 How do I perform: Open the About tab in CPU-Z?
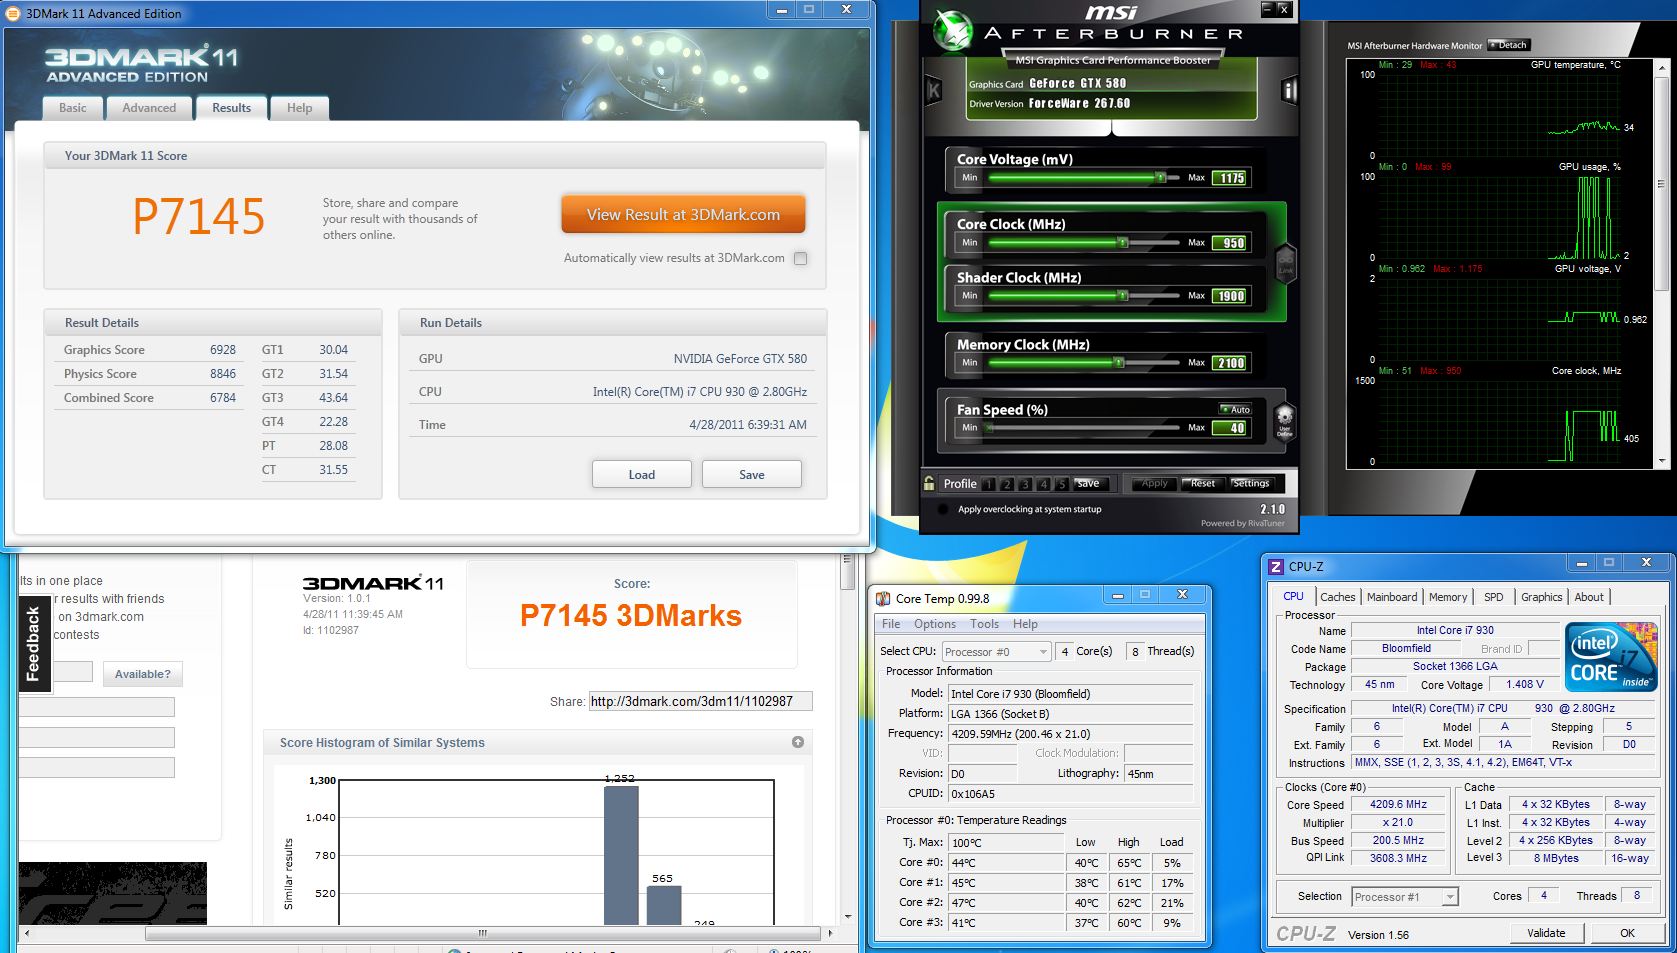(x=1589, y=597)
